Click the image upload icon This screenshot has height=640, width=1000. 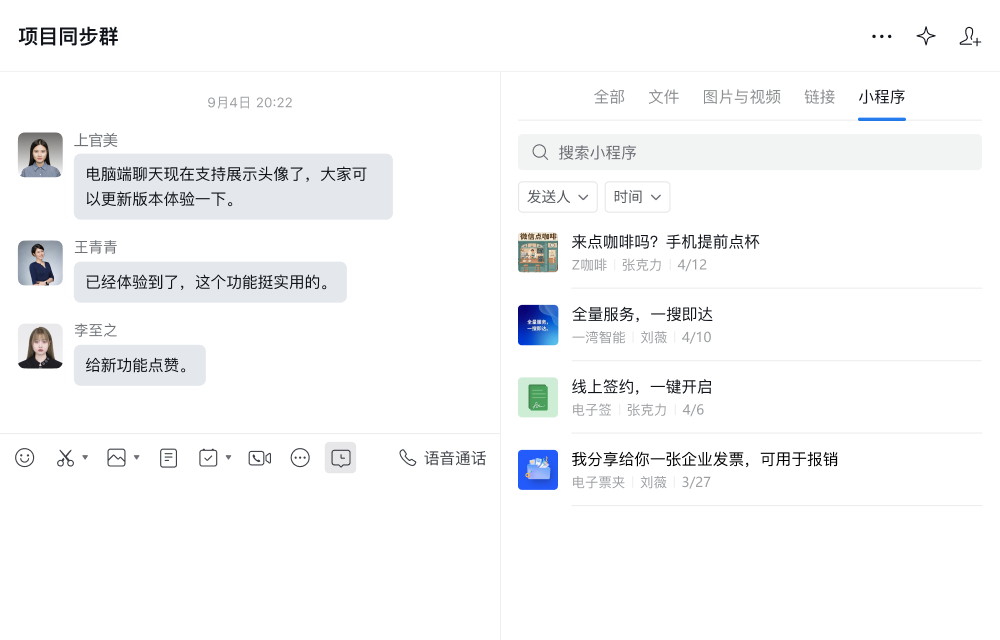pyautogui.click(x=116, y=458)
